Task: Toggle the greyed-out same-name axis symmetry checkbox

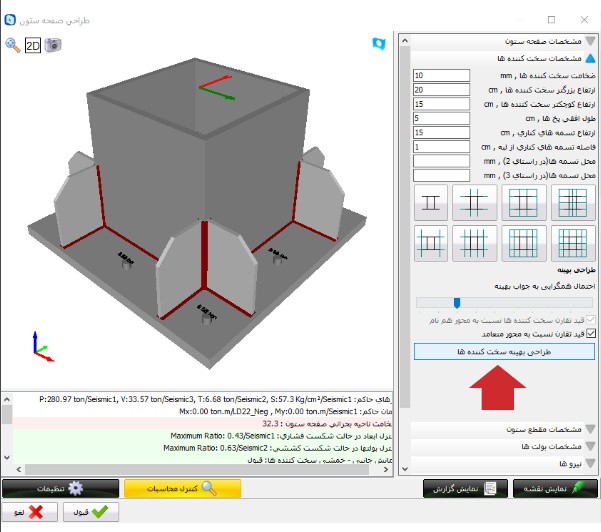Action: [590, 320]
